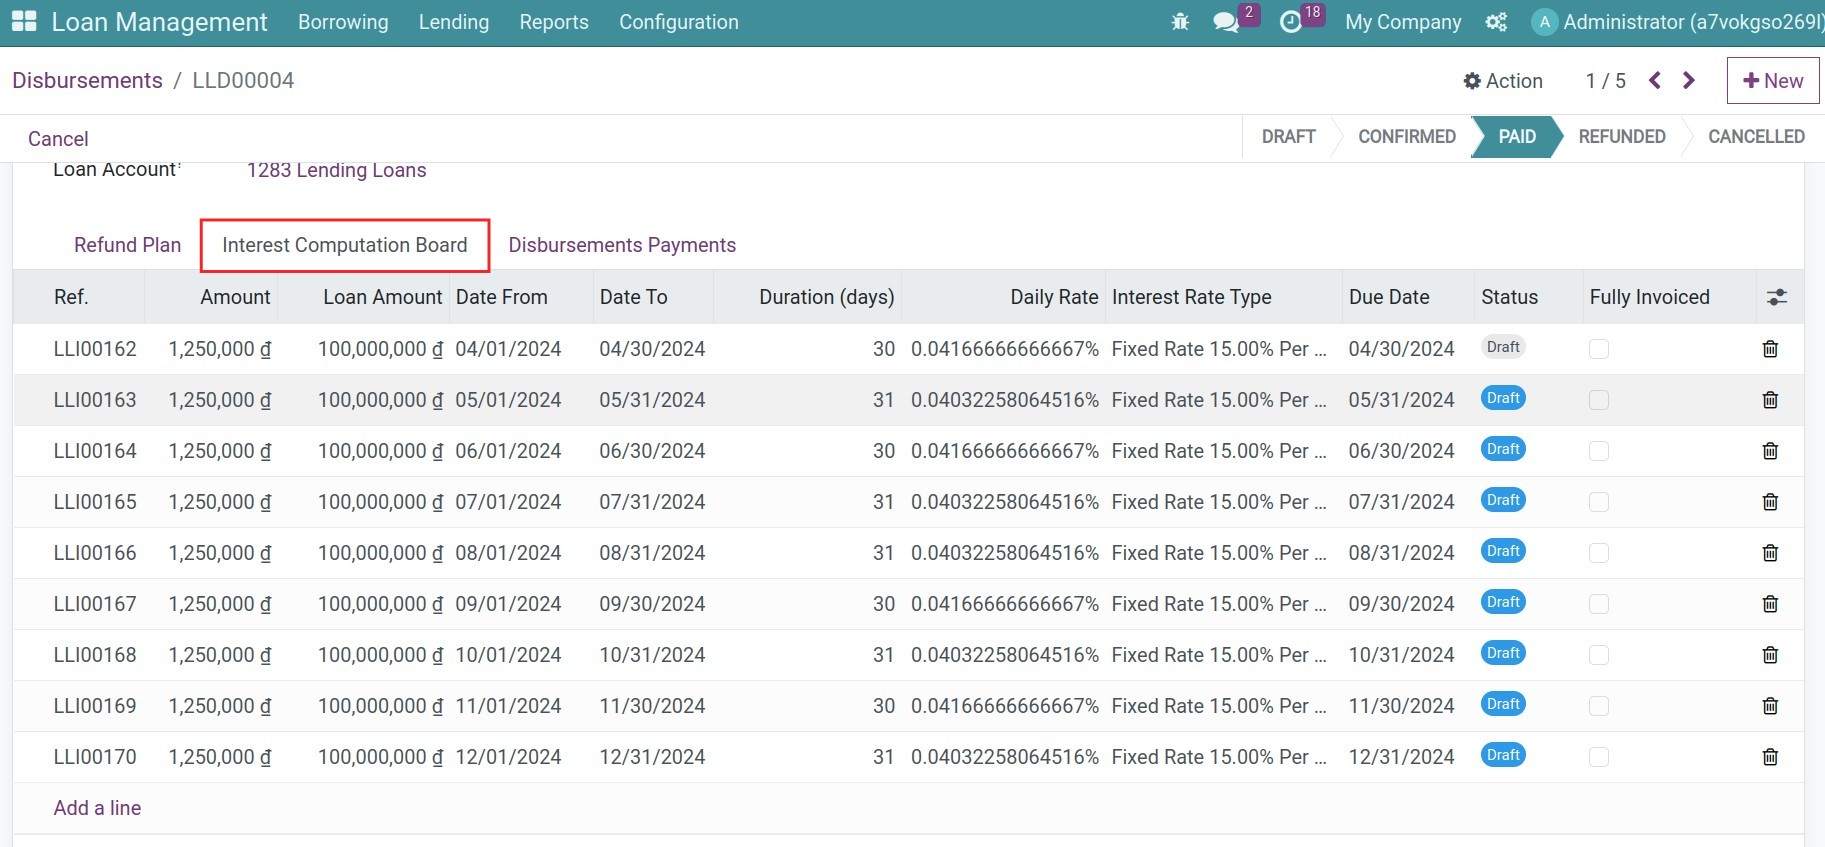Open activities clock icon
1825x847 pixels.
pyautogui.click(x=1291, y=22)
